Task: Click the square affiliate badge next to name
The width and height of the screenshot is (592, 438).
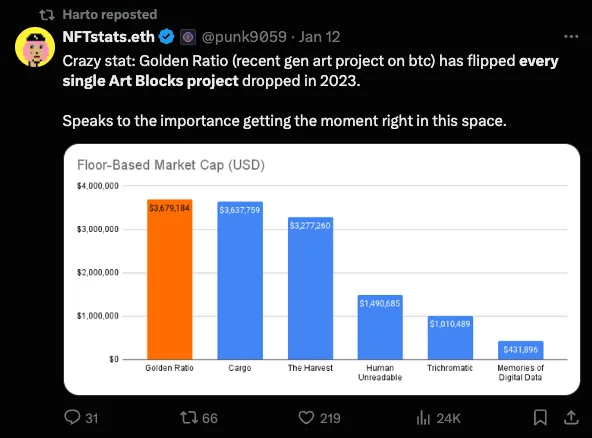Action: click(x=188, y=37)
